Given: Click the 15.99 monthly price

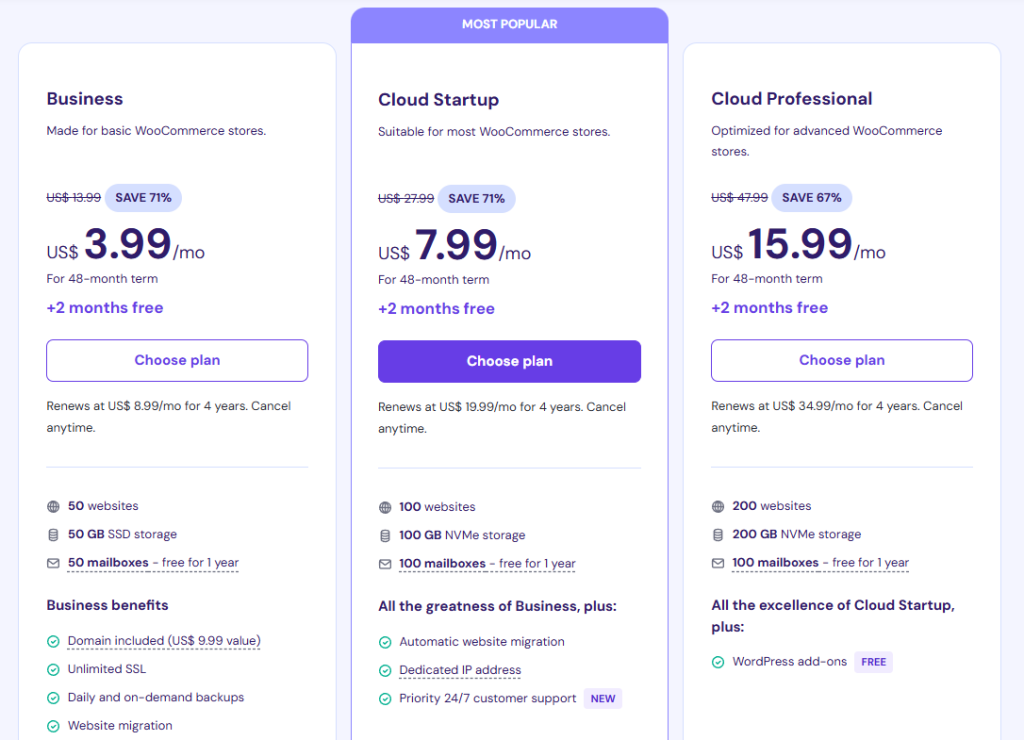Looking at the screenshot, I should (800, 244).
